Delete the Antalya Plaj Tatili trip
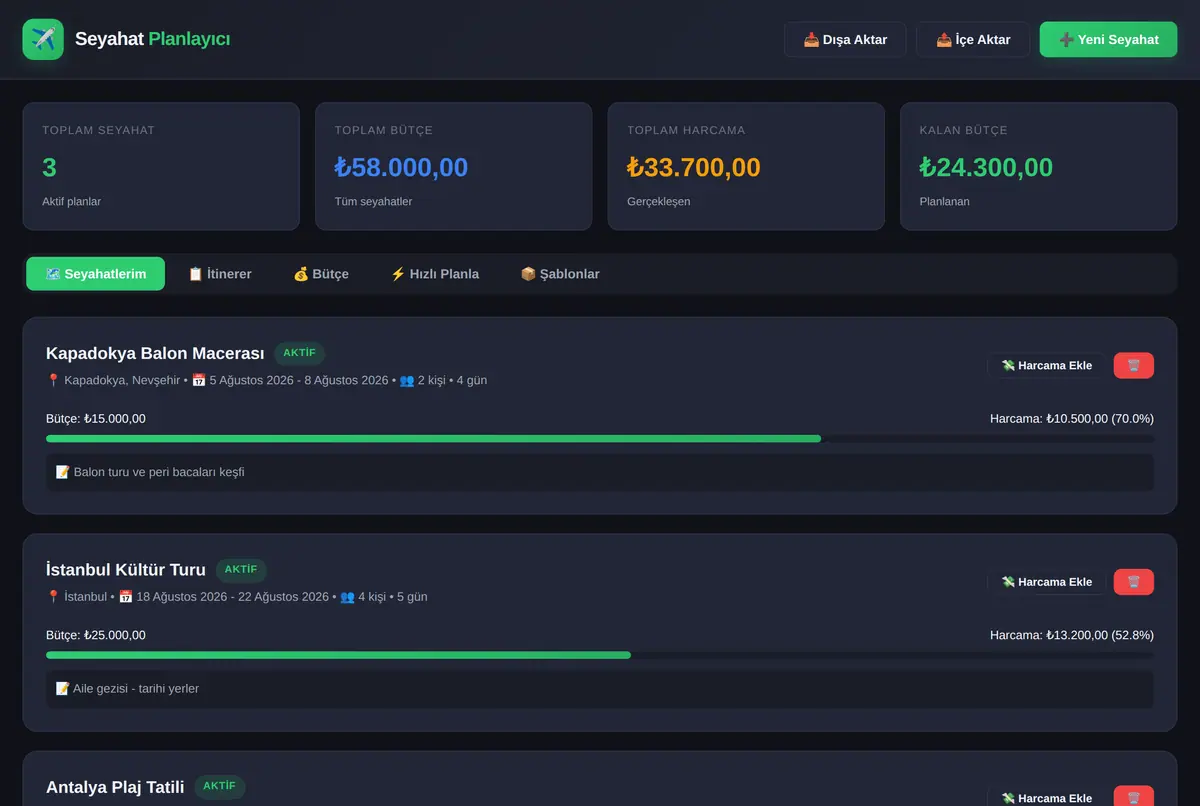This screenshot has height=806, width=1200. (x=1133, y=797)
